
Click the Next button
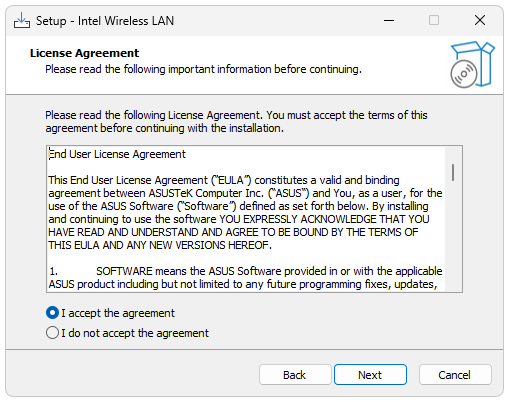click(x=370, y=375)
